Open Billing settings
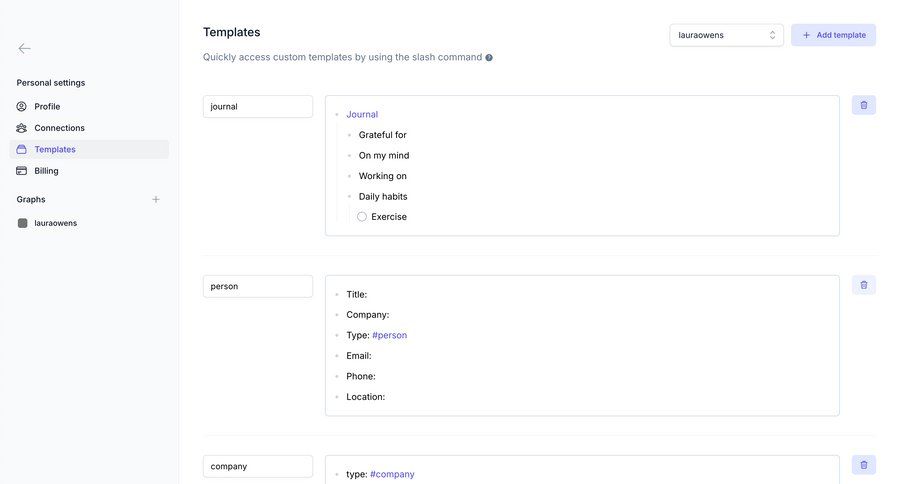900x484 pixels. point(89,171)
